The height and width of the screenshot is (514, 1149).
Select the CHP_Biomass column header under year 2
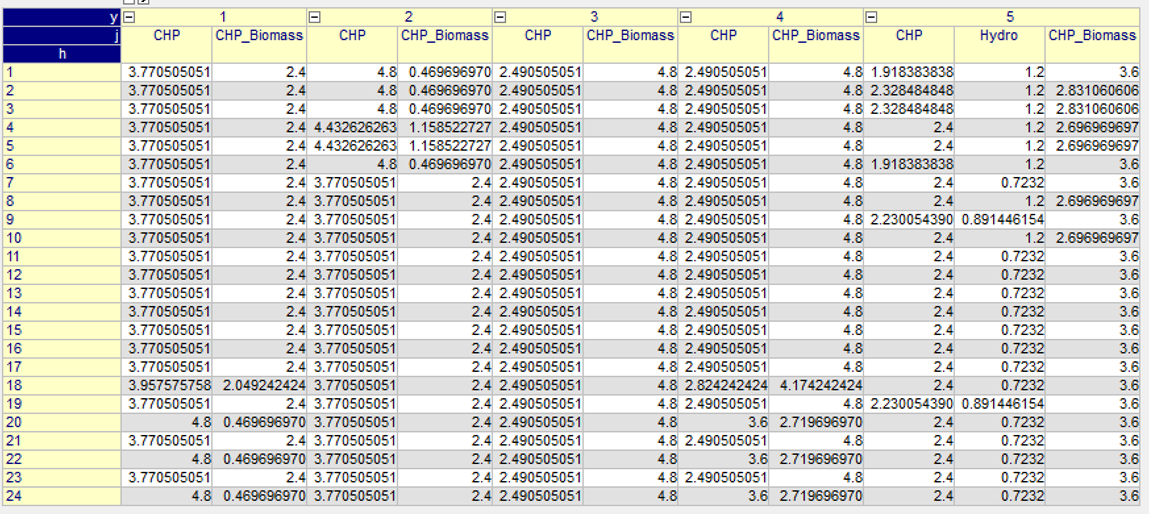445,45
